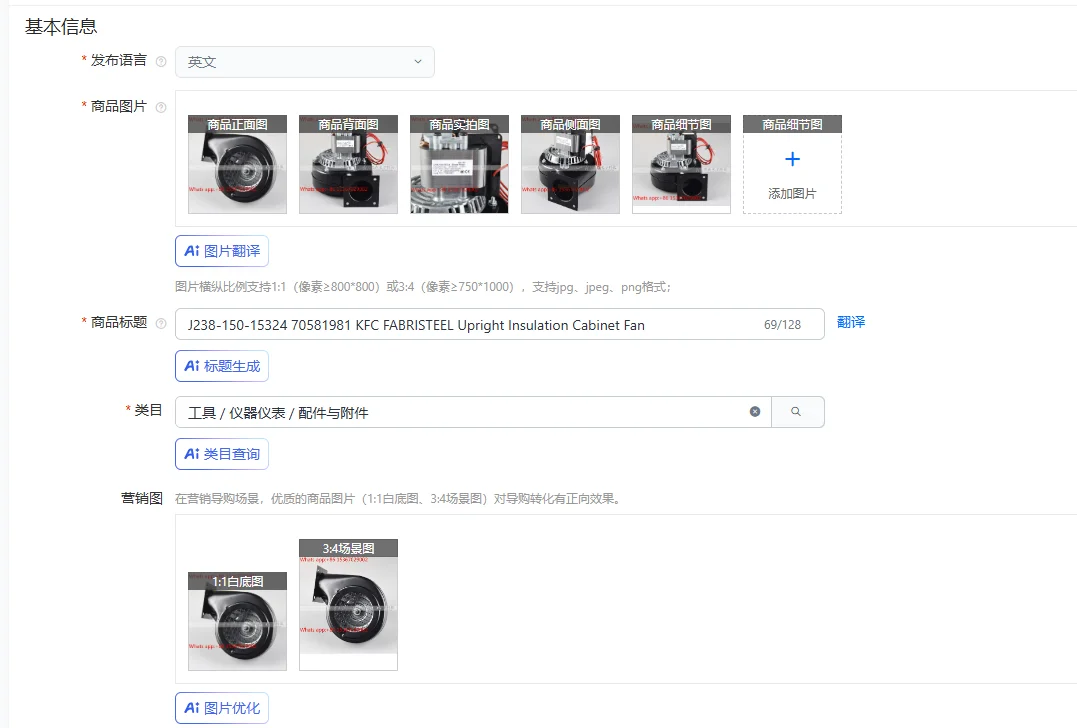Click the 翻译 link next to the title
1077x728 pixels.
(x=851, y=322)
